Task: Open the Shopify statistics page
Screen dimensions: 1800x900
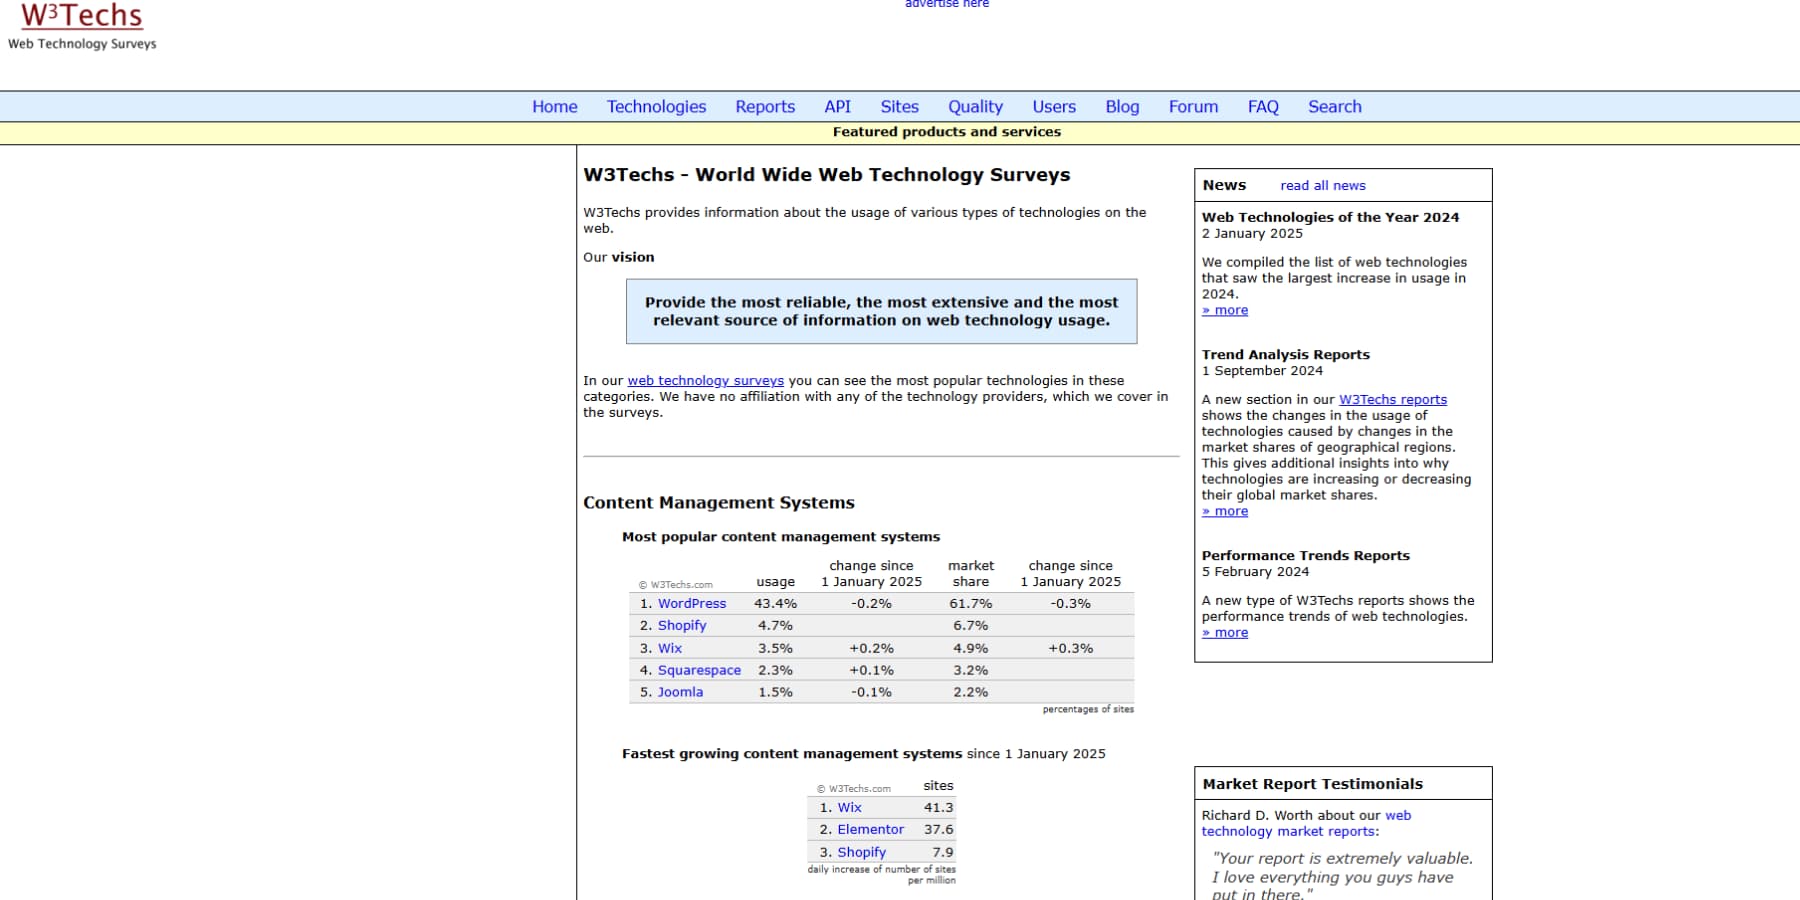Action: [x=681, y=625]
